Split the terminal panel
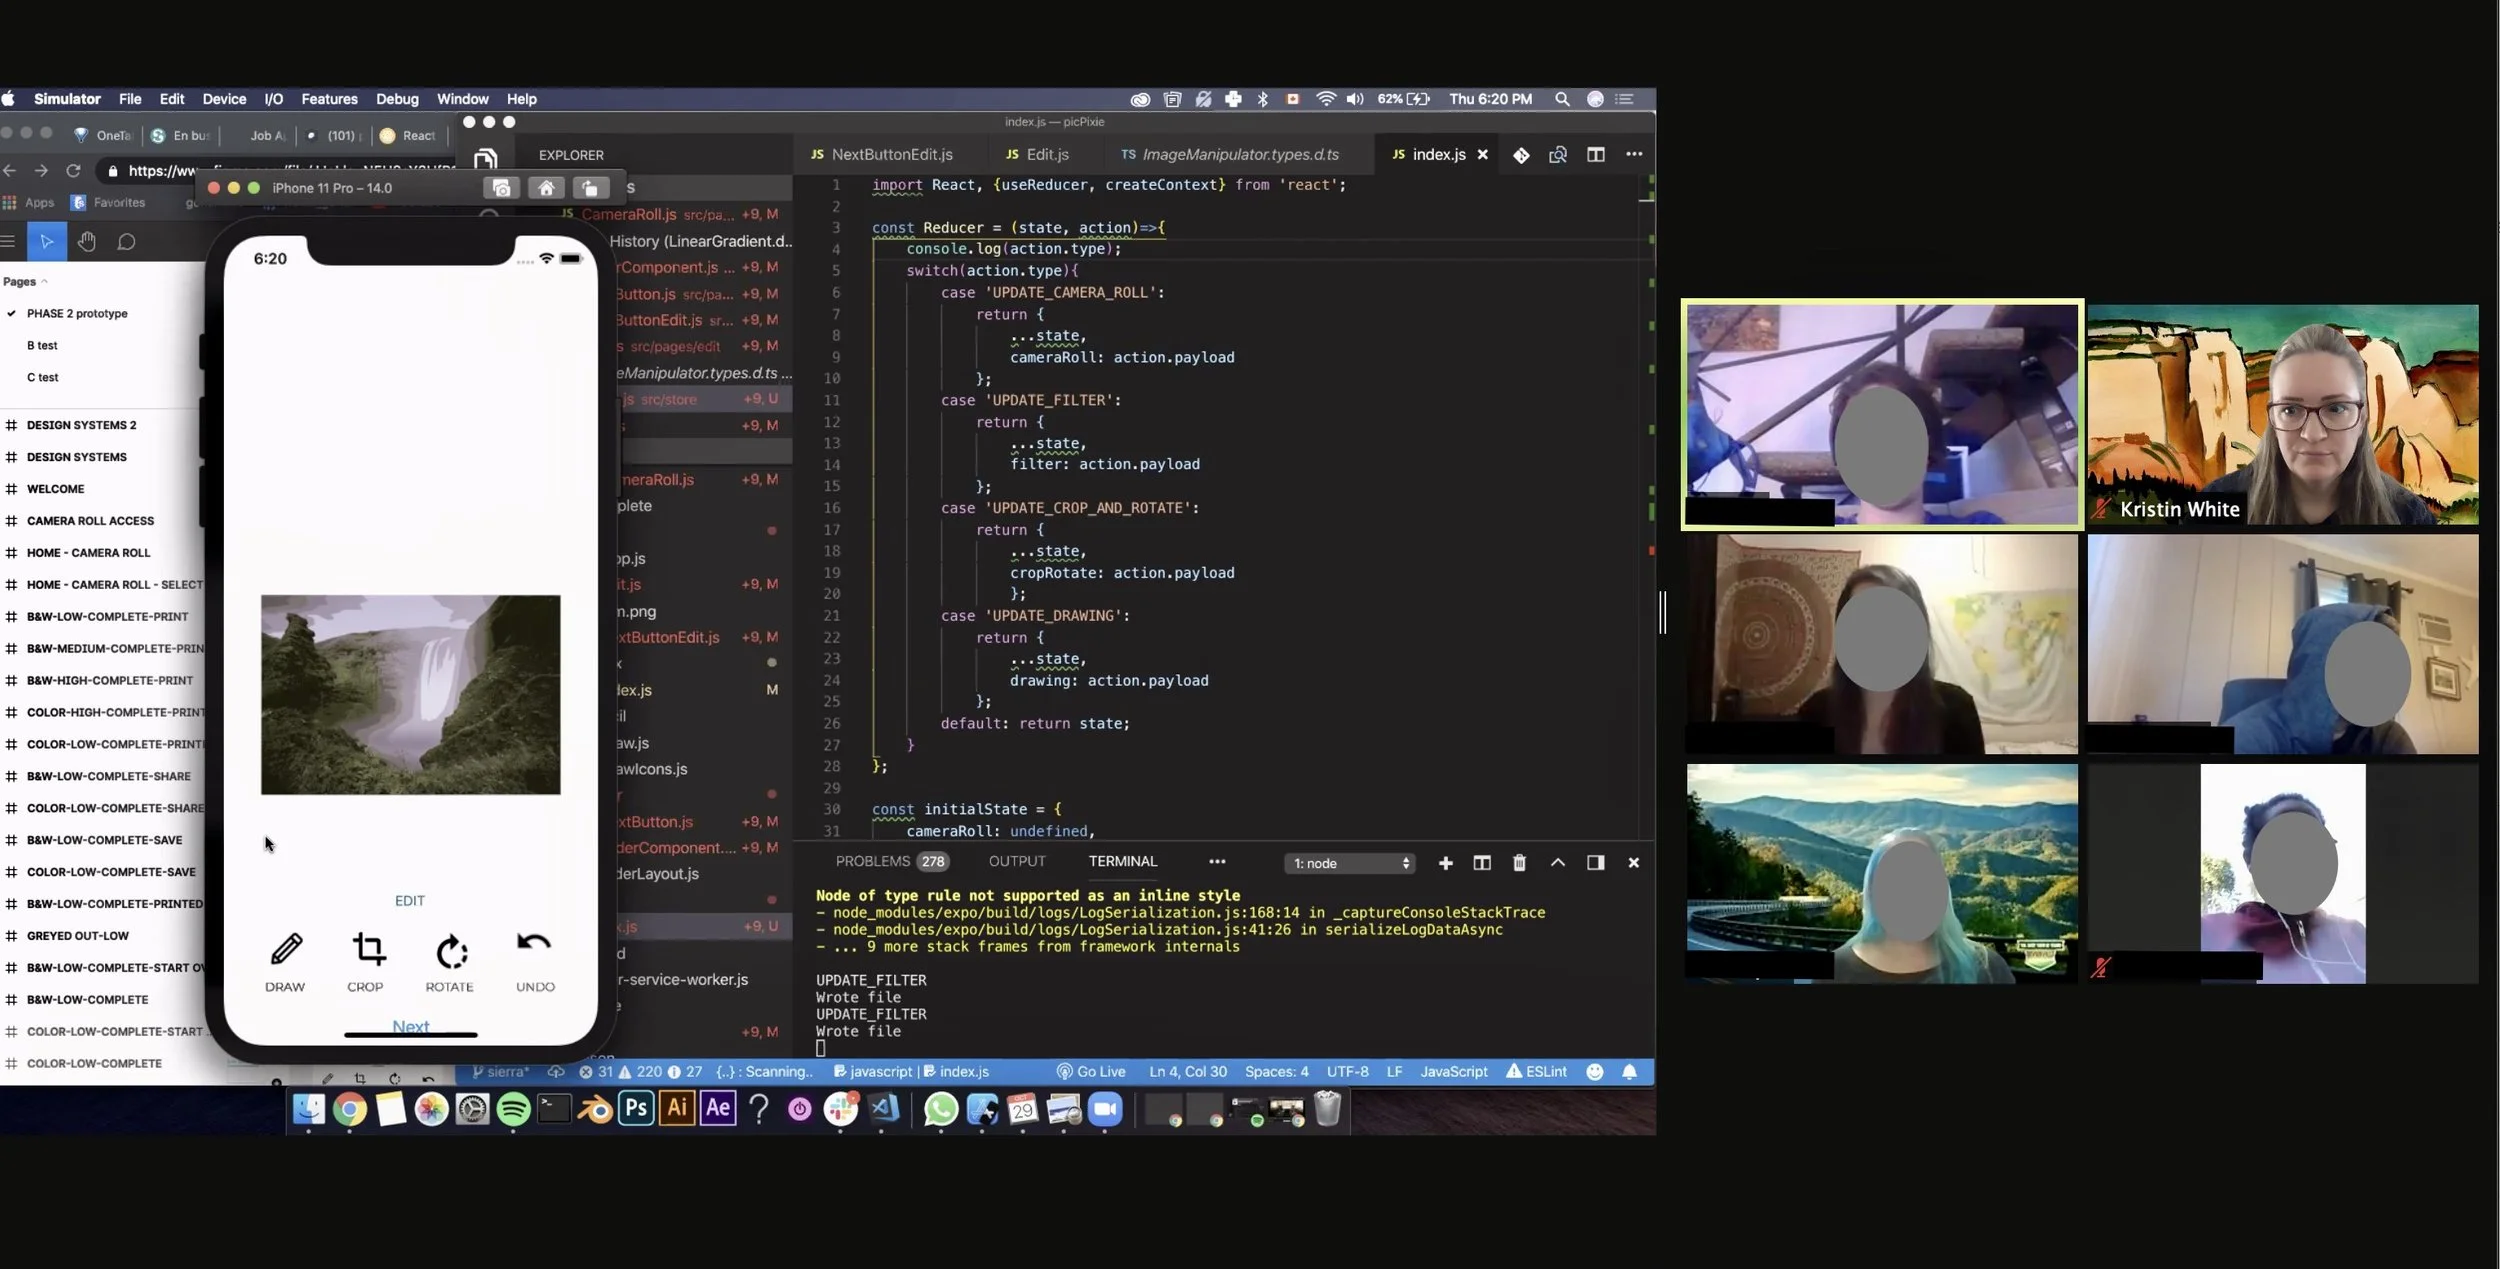Screen dimensions: 2500x1269 tap(1482, 863)
